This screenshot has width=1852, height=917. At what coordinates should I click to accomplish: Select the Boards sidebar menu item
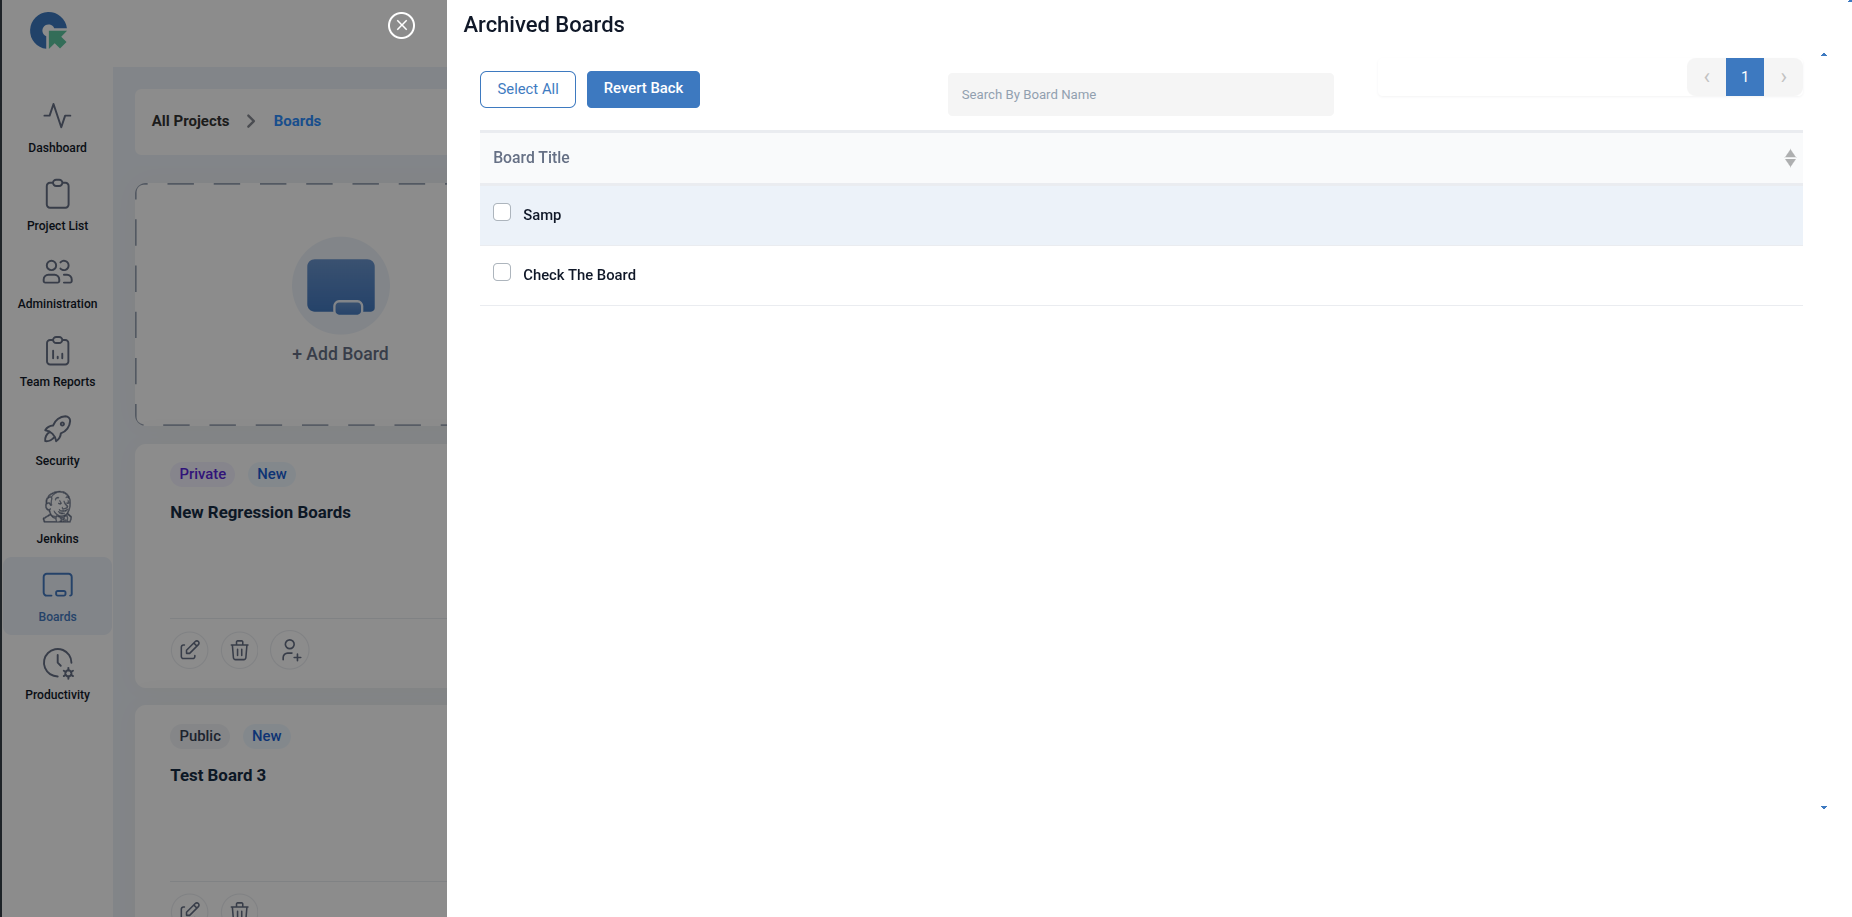(57, 597)
